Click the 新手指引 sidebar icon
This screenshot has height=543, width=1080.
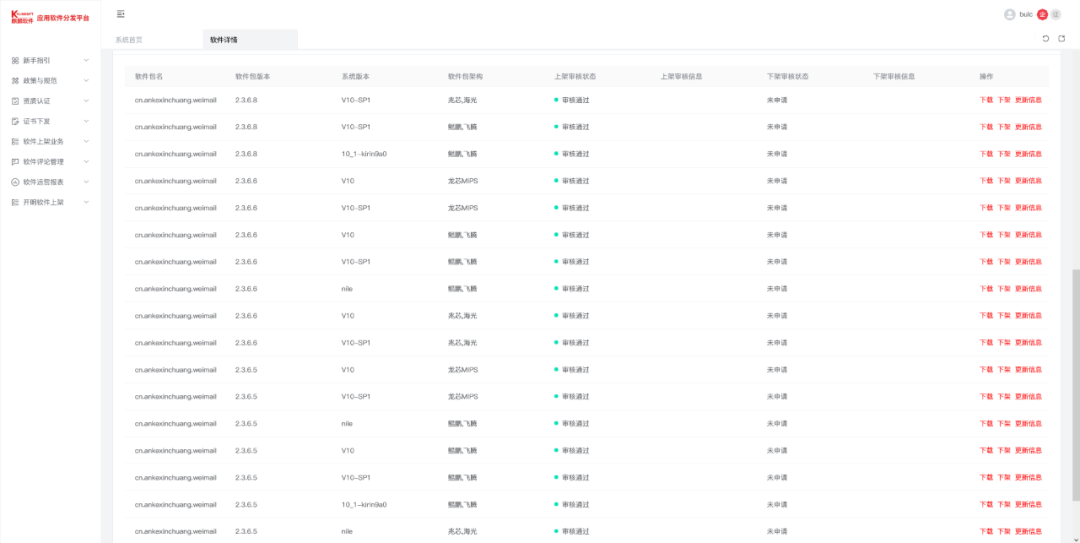pyautogui.click(x=15, y=60)
